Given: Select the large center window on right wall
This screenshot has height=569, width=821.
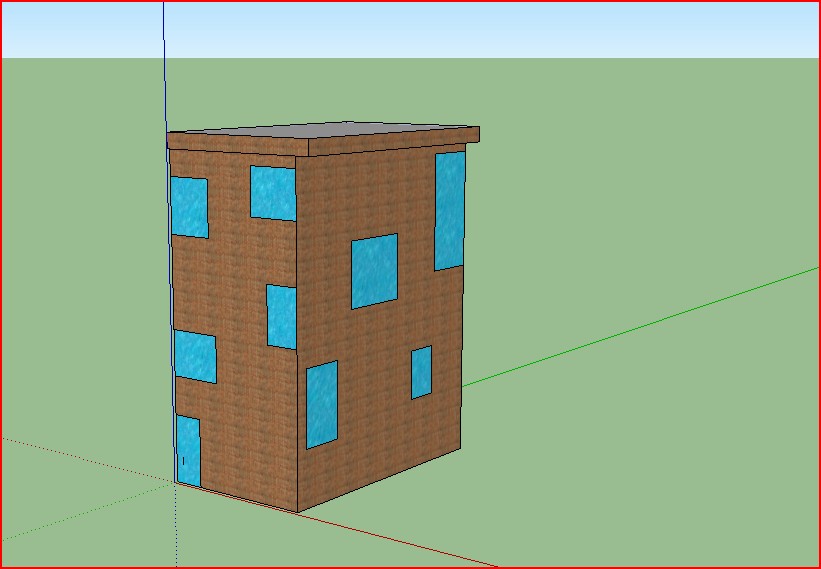Looking at the screenshot, I should pos(374,271).
